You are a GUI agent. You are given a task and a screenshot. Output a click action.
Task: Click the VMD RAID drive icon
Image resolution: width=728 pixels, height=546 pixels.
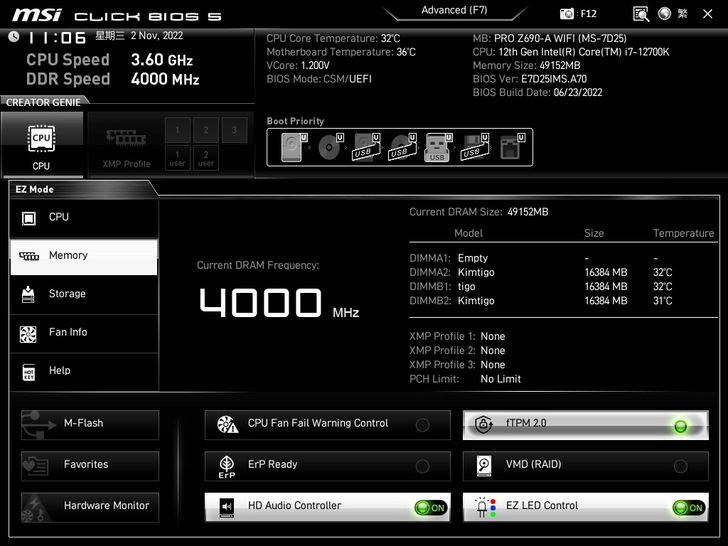coord(484,466)
